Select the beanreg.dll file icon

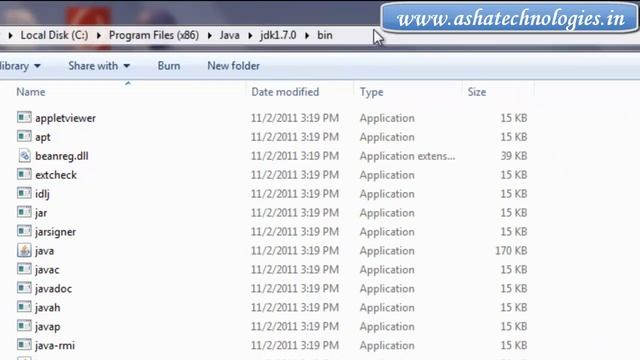pyautogui.click(x=24, y=156)
